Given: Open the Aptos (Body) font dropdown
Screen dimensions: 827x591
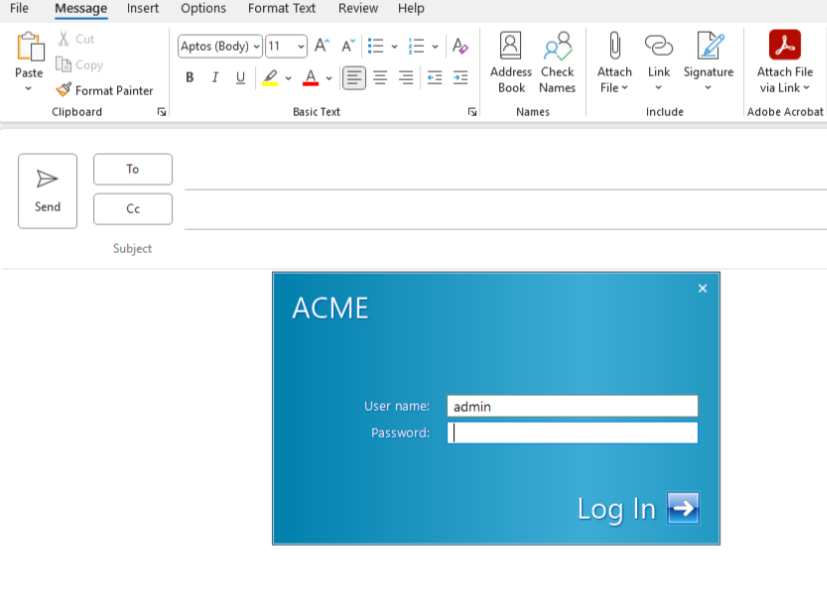Looking at the screenshot, I should [218, 46].
